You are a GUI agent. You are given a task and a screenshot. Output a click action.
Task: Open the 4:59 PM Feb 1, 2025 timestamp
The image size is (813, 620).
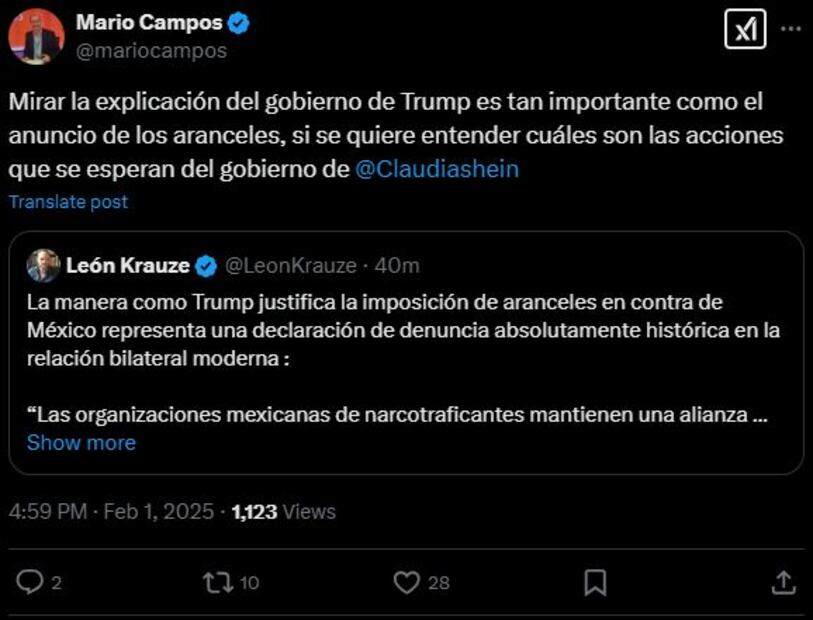click(x=110, y=511)
